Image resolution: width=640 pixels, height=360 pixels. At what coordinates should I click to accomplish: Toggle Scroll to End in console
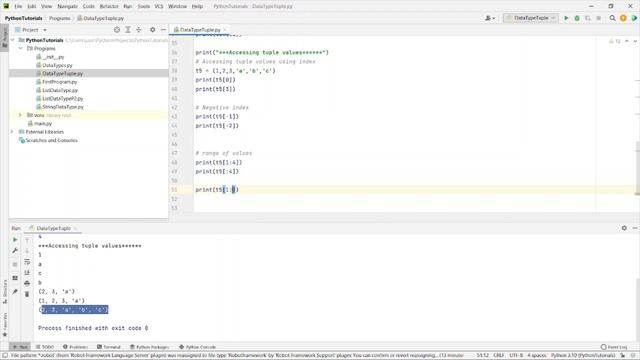point(27,272)
